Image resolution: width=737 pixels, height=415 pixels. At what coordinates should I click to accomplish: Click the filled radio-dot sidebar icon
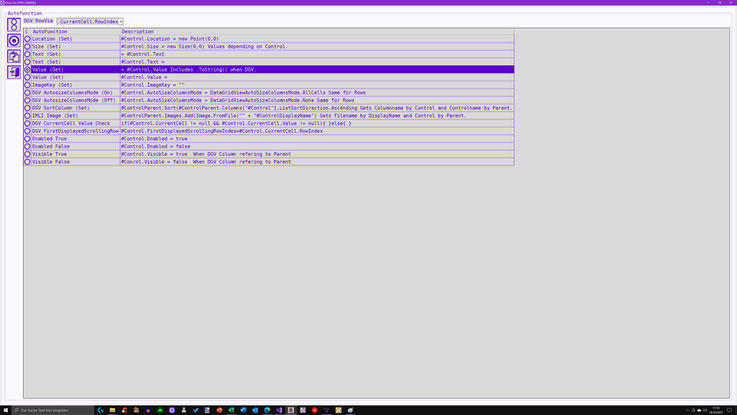click(x=14, y=40)
